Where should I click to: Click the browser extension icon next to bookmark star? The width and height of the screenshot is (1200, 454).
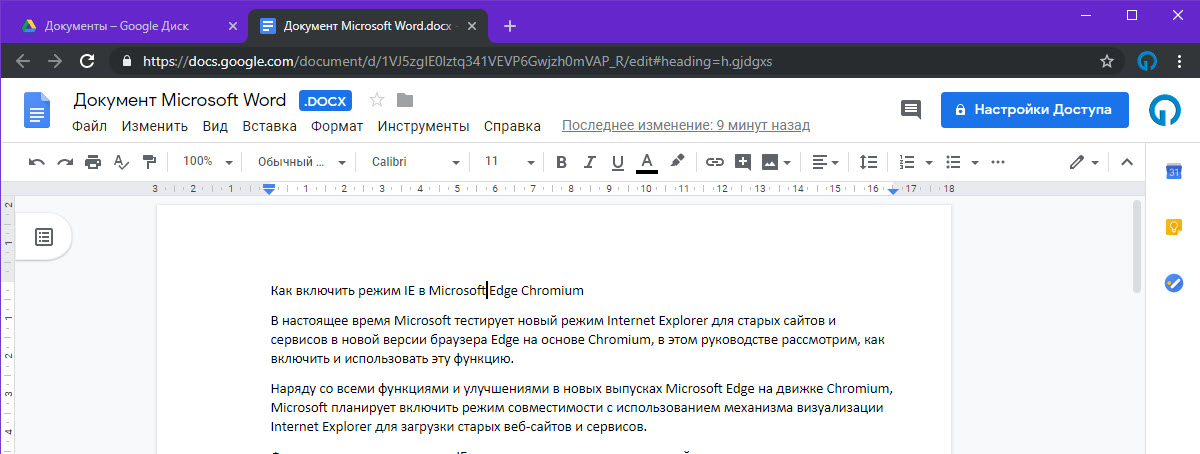1148,61
